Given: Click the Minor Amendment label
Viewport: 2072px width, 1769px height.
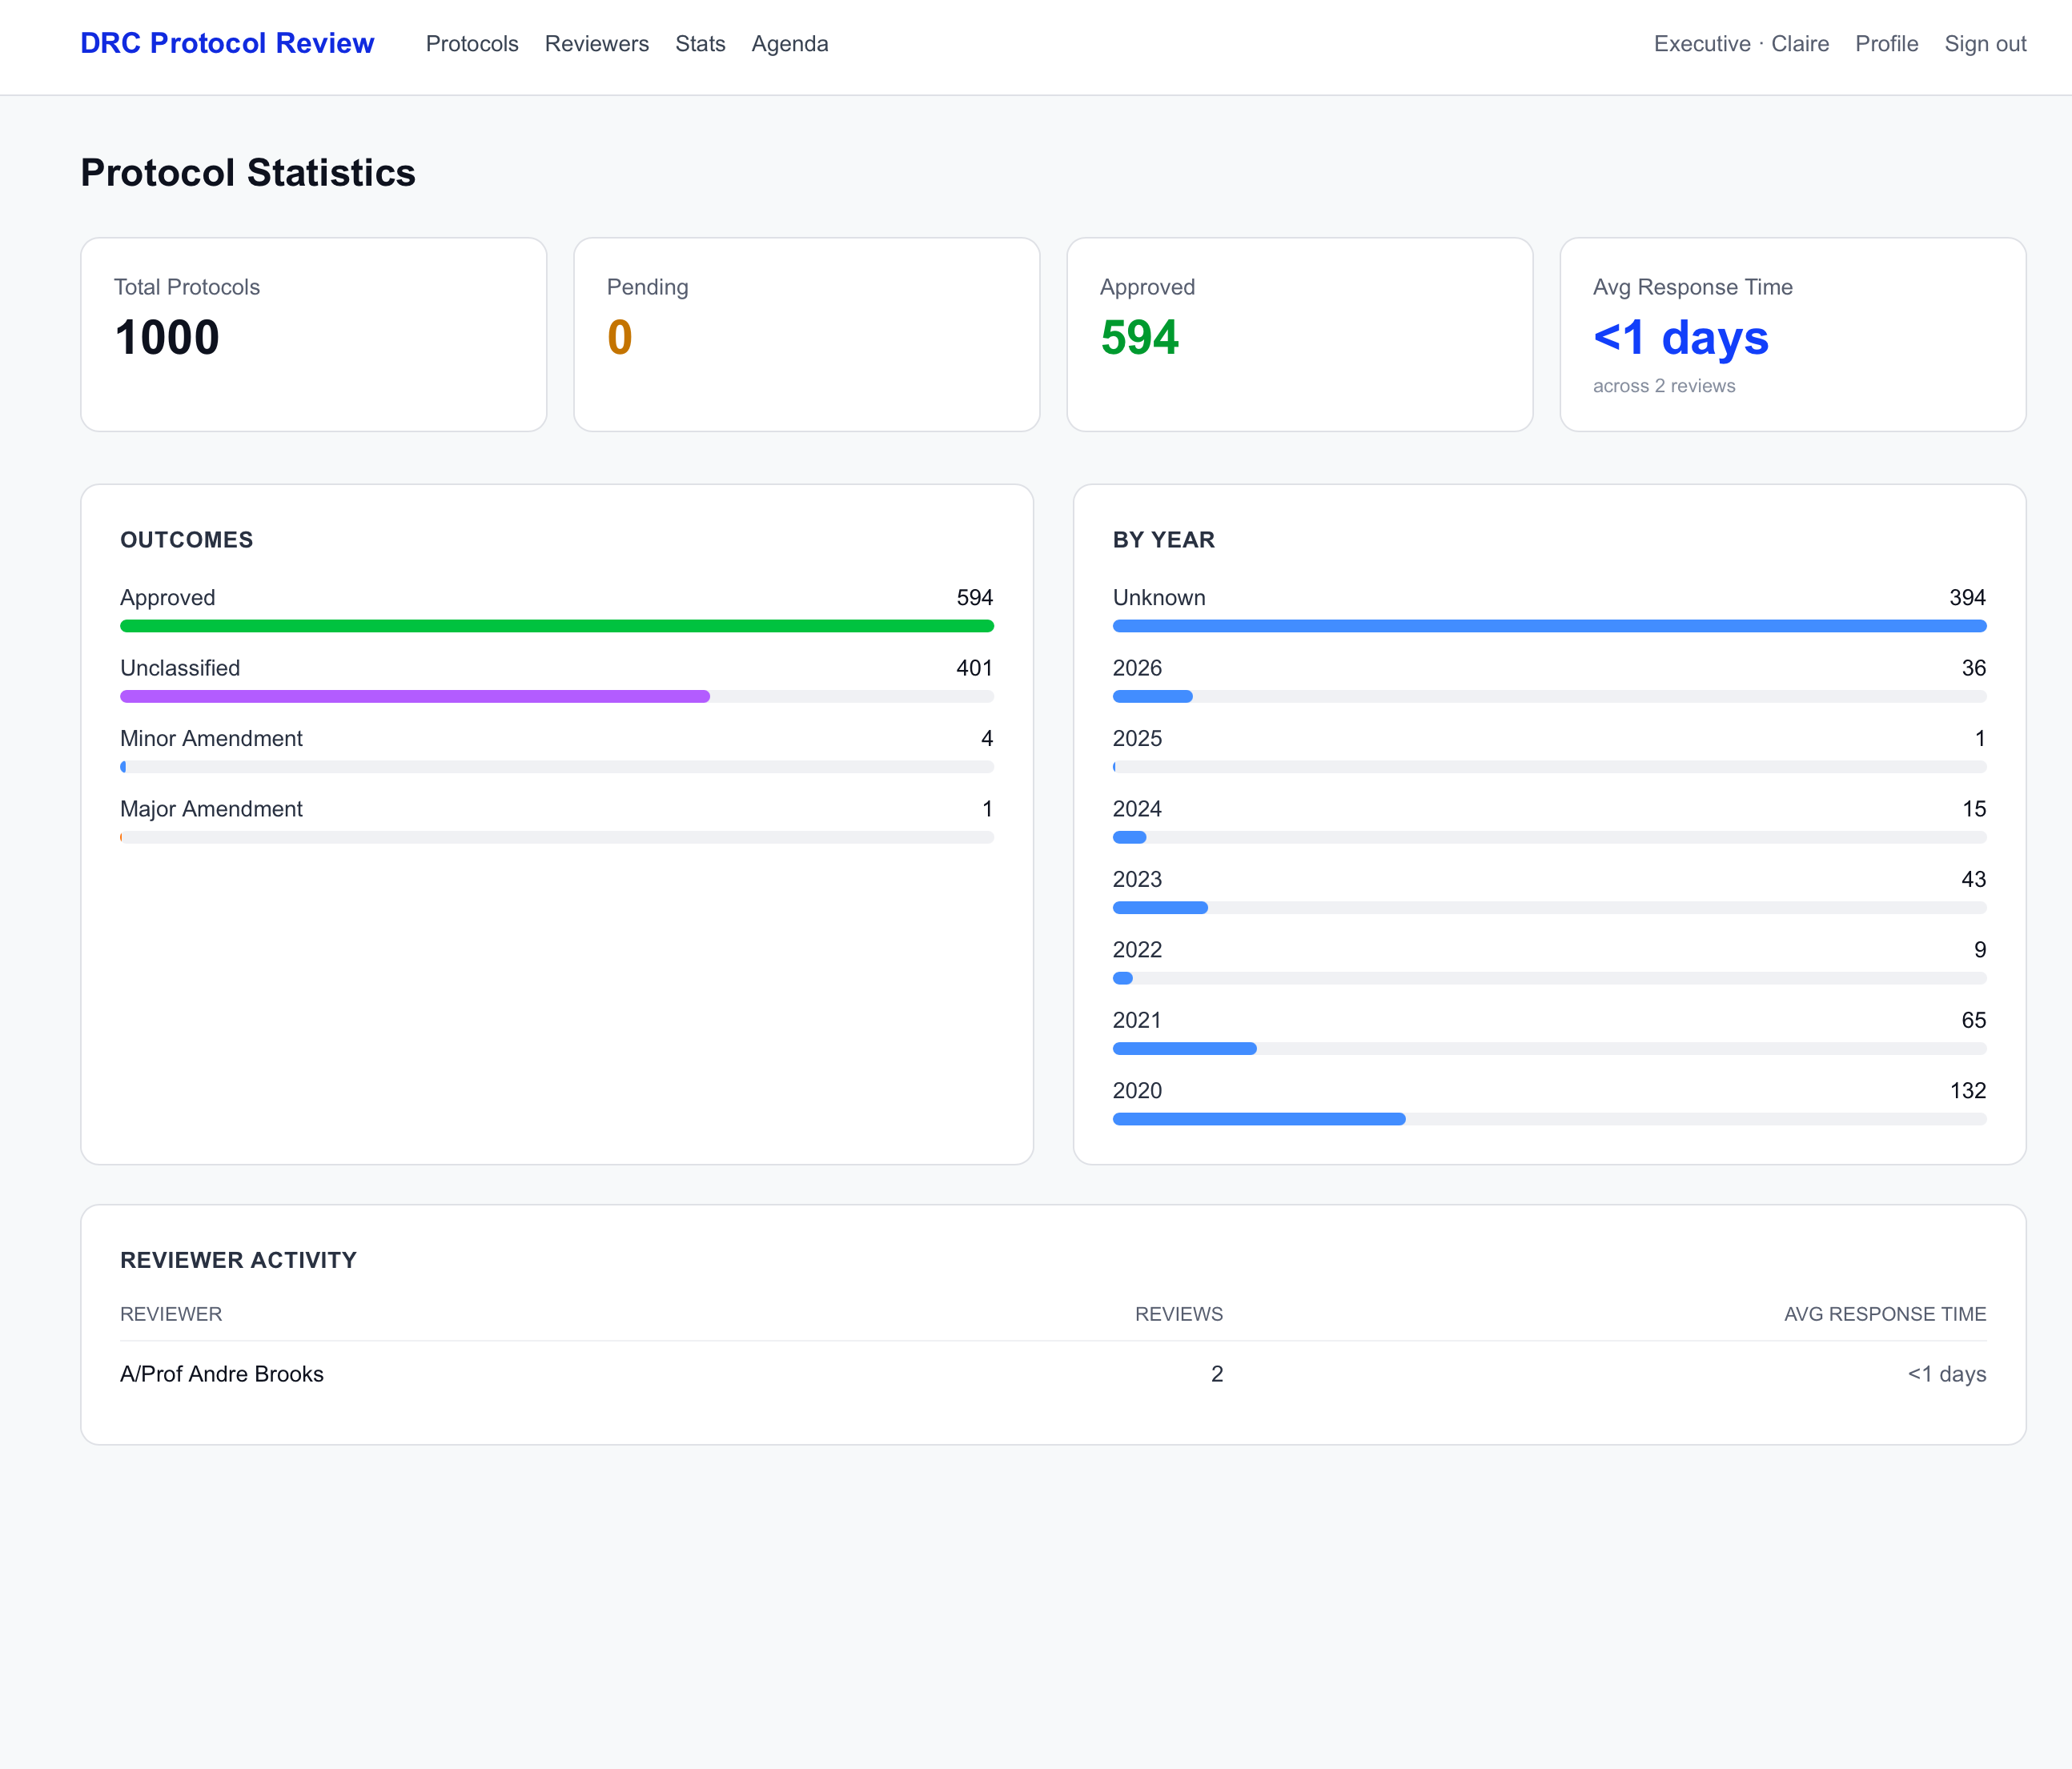Looking at the screenshot, I should coord(211,738).
